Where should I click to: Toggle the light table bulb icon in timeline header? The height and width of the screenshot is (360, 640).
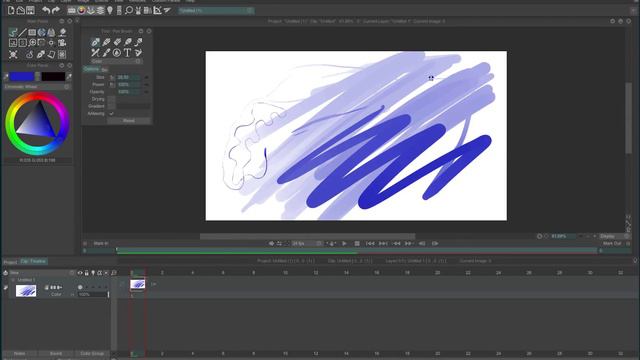tap(93, 273)
